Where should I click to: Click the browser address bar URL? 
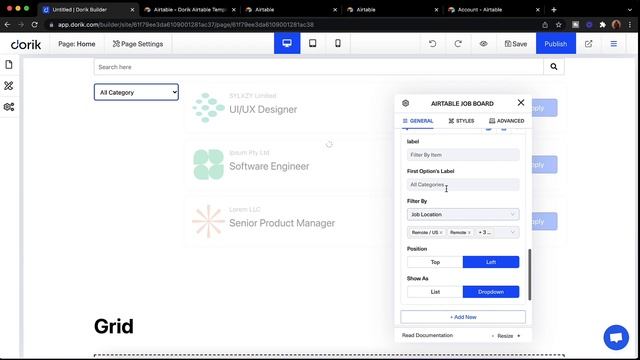click(x=186, y=24)
